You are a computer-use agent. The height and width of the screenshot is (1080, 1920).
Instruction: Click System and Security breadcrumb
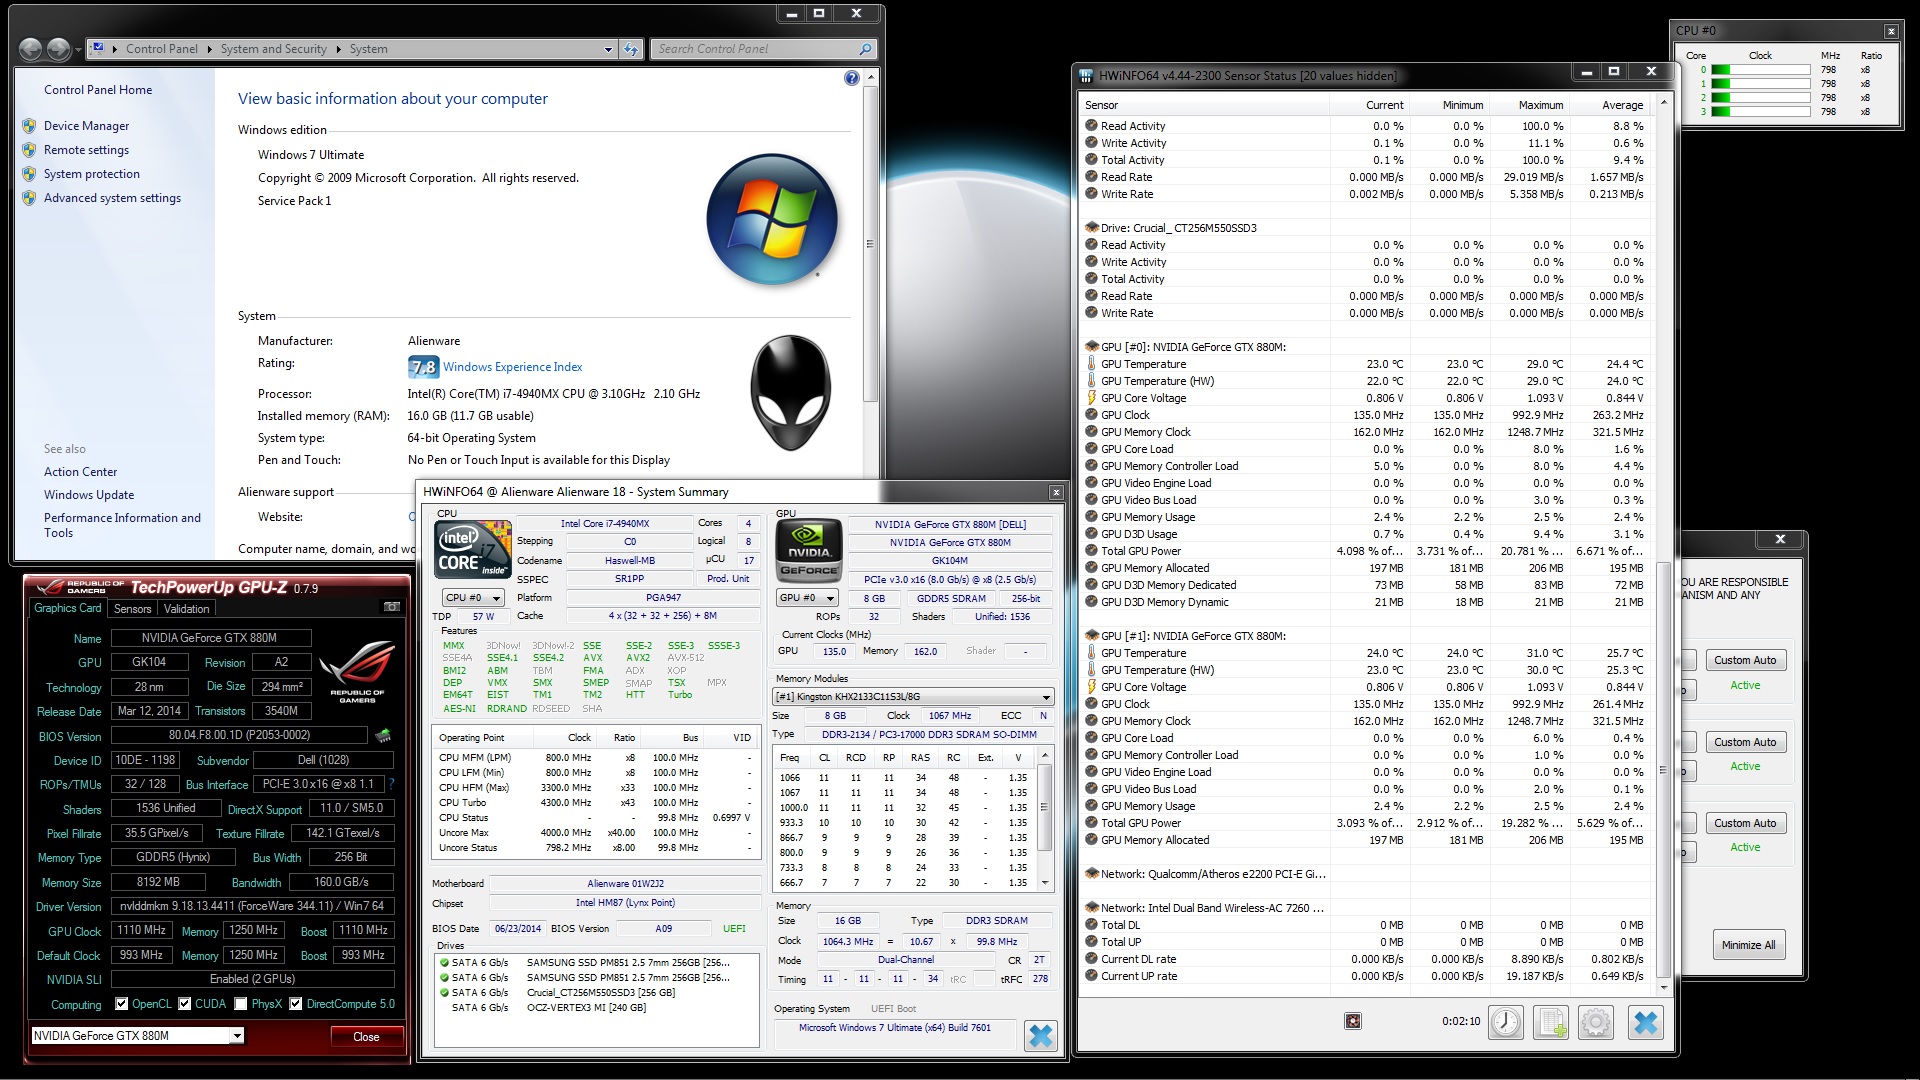tap(274, 49)
